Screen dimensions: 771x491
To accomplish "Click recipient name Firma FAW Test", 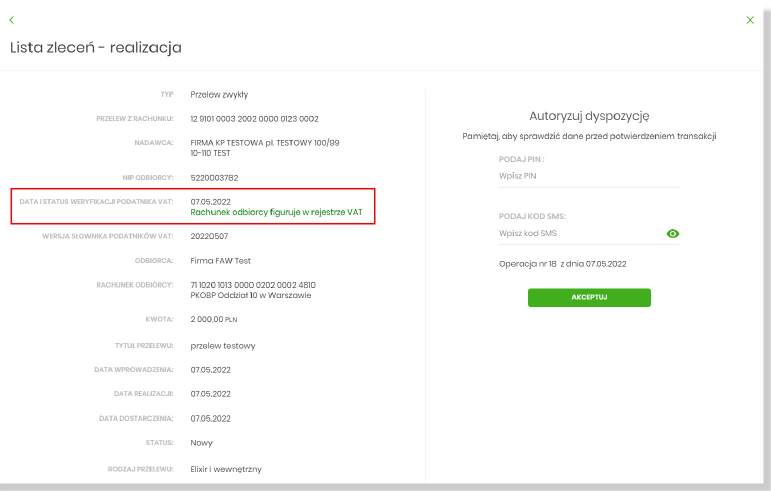I will (220, 261).
